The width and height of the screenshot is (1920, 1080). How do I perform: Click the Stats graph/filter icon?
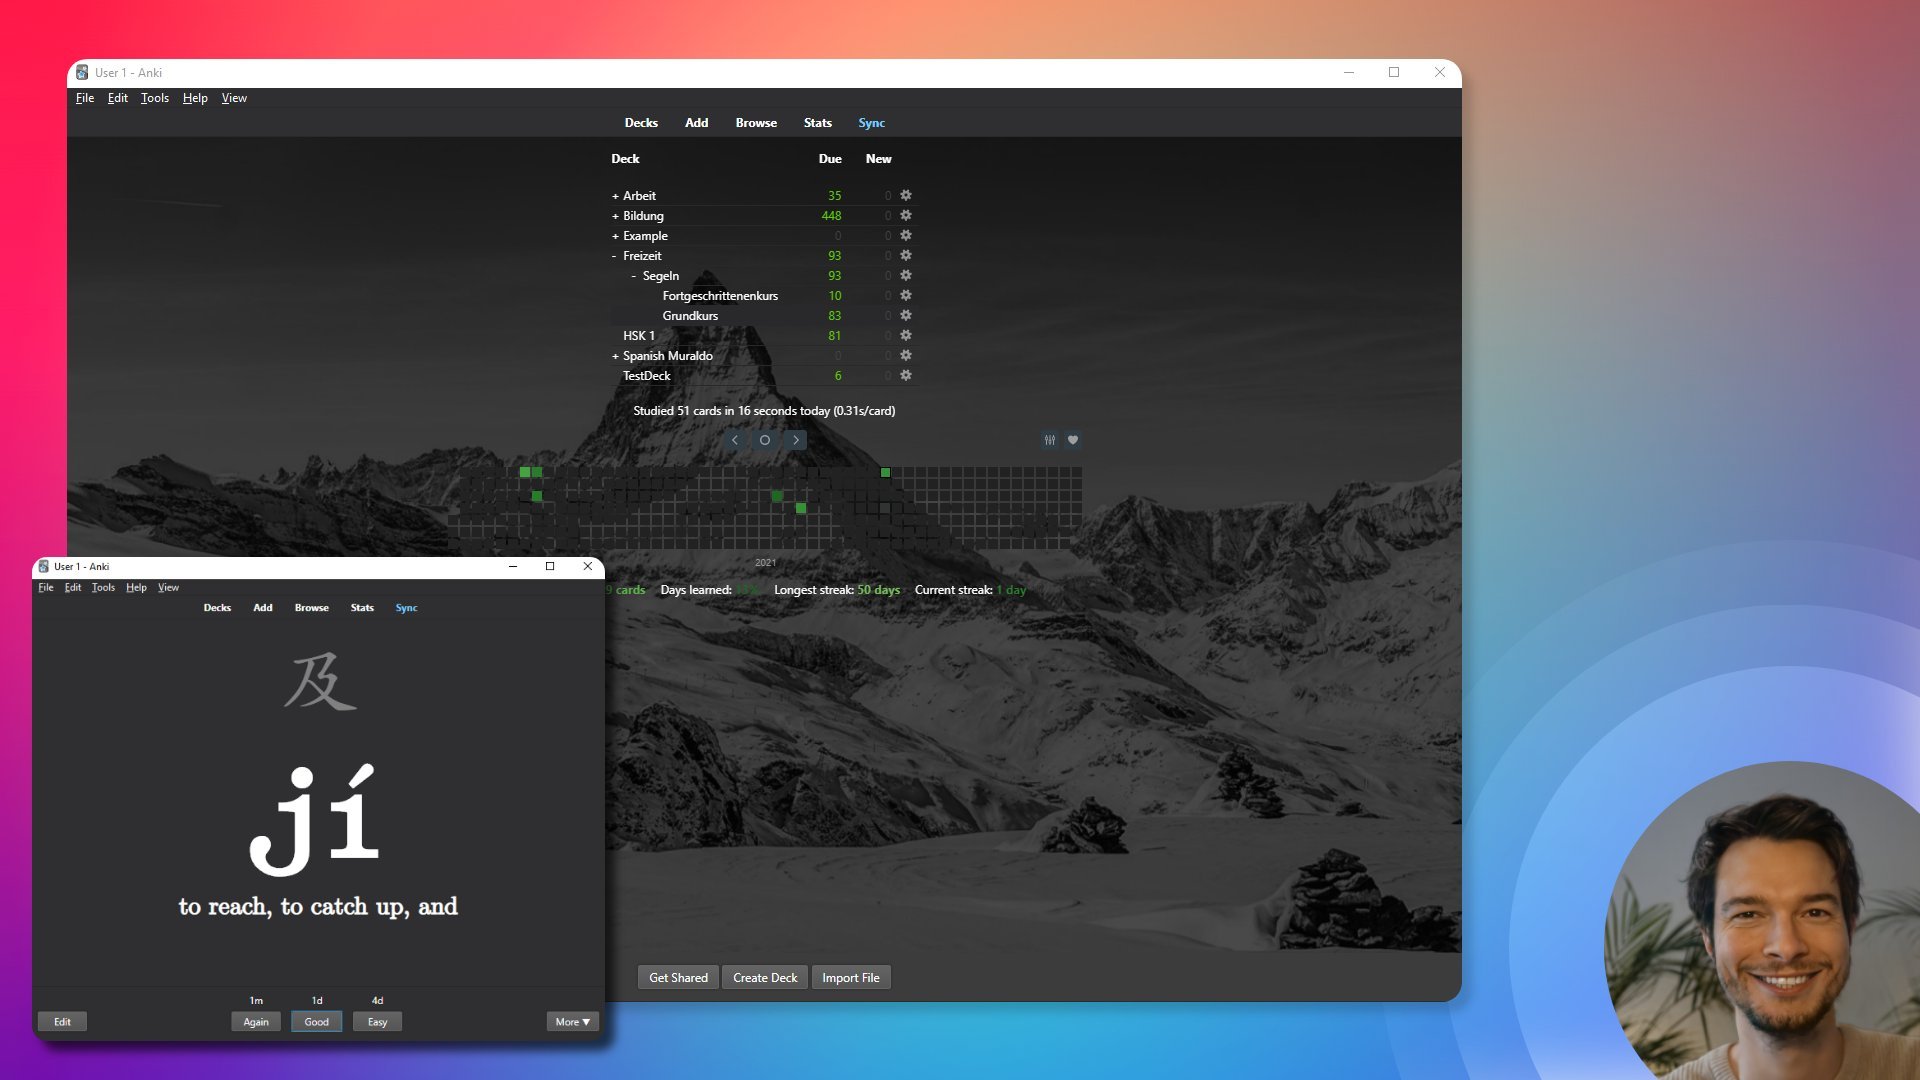1050,439
